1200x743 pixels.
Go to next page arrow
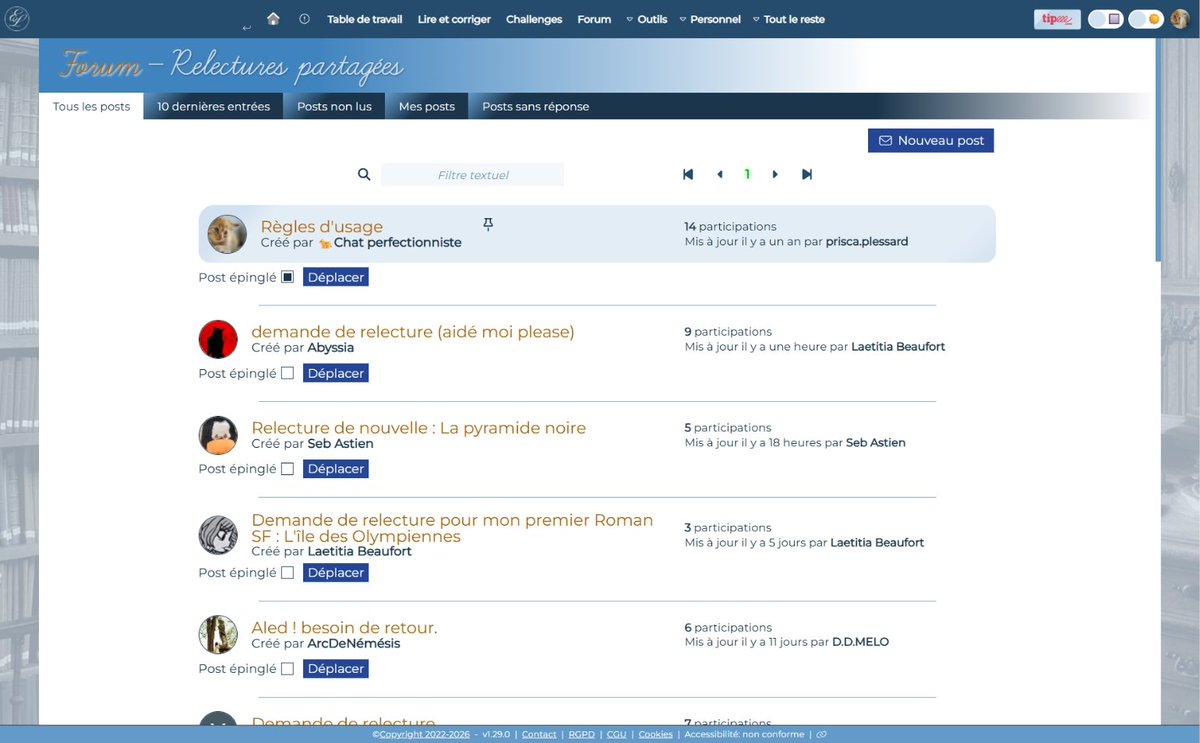pyautogui.click(x=775, y=174)
